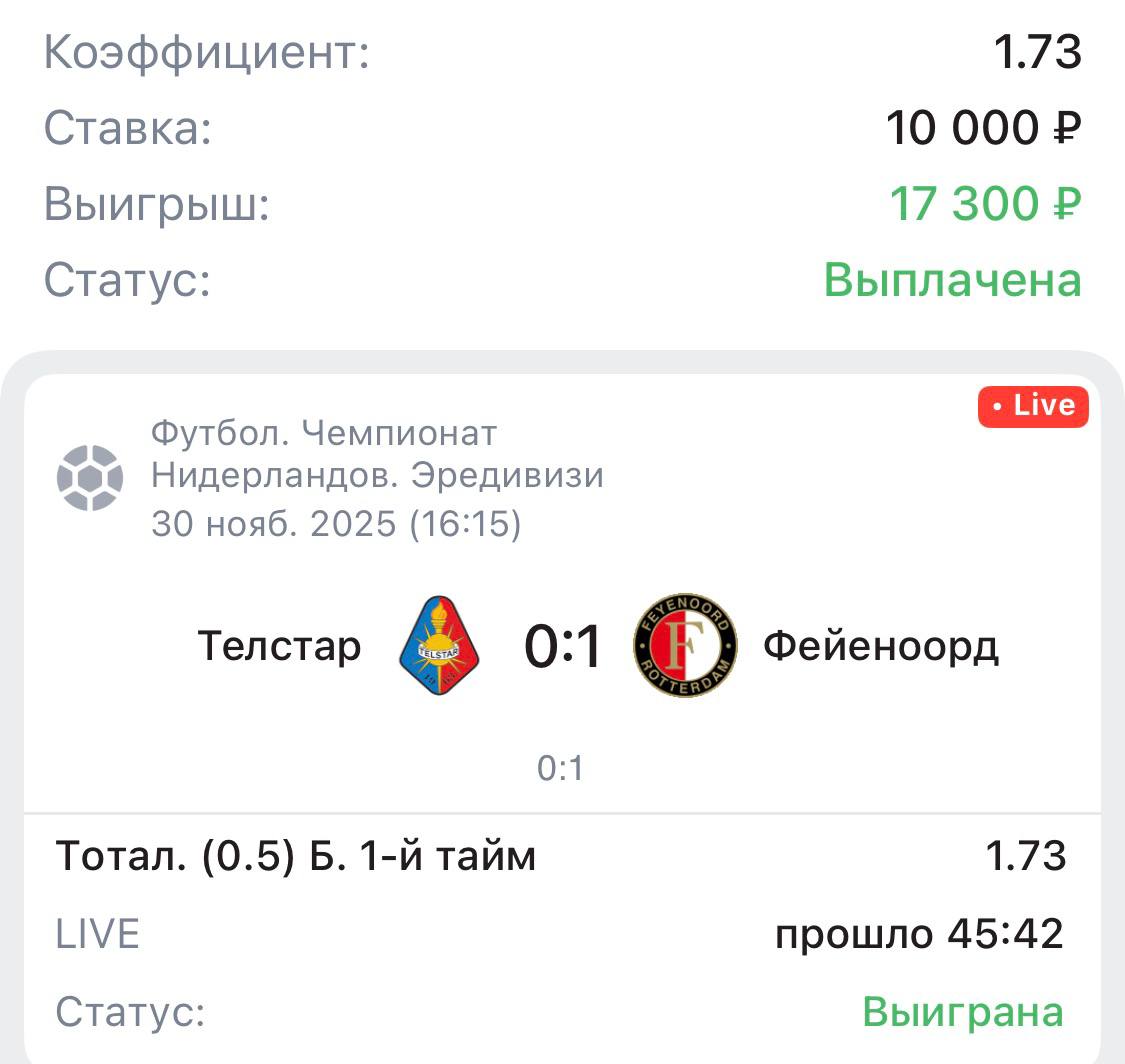
Task: Click the large 0:1 match score
Action: tap(562, 646)
